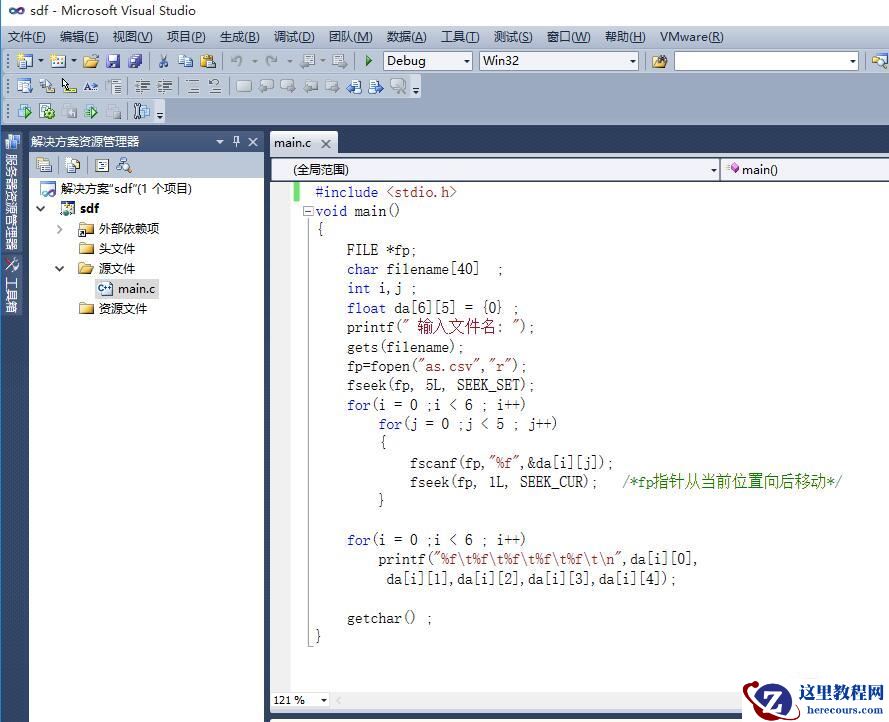Viewport: 889px width, 722px height.
Task: Collapse the 源文件 folder node
Action: 60,268
